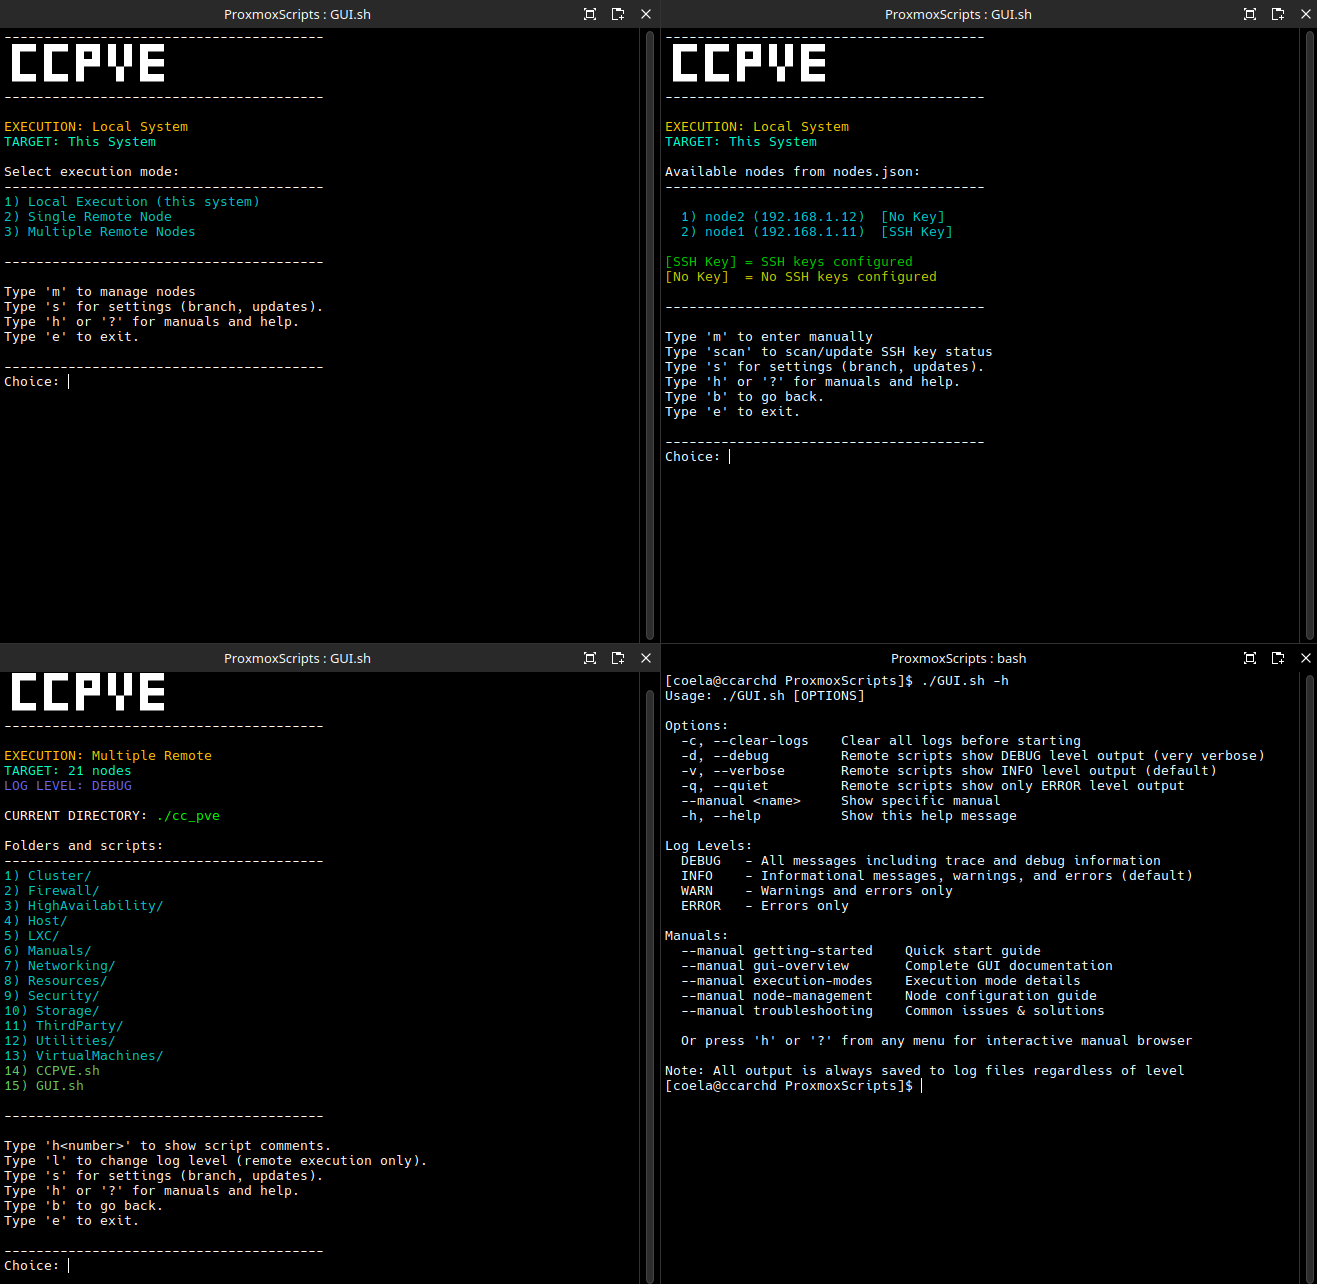The image size is (1317, 1284).
Task: Click the 'ERROR - Errors only' log level line
Action: click(x=765, y=906)
